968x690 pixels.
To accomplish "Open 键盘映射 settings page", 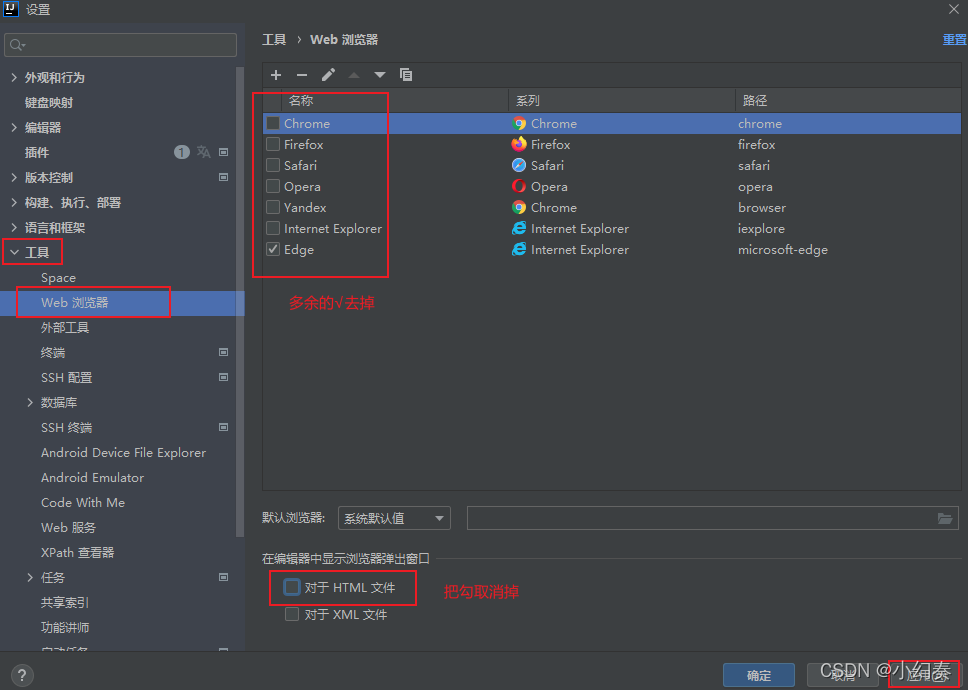I will coord(49,102).
